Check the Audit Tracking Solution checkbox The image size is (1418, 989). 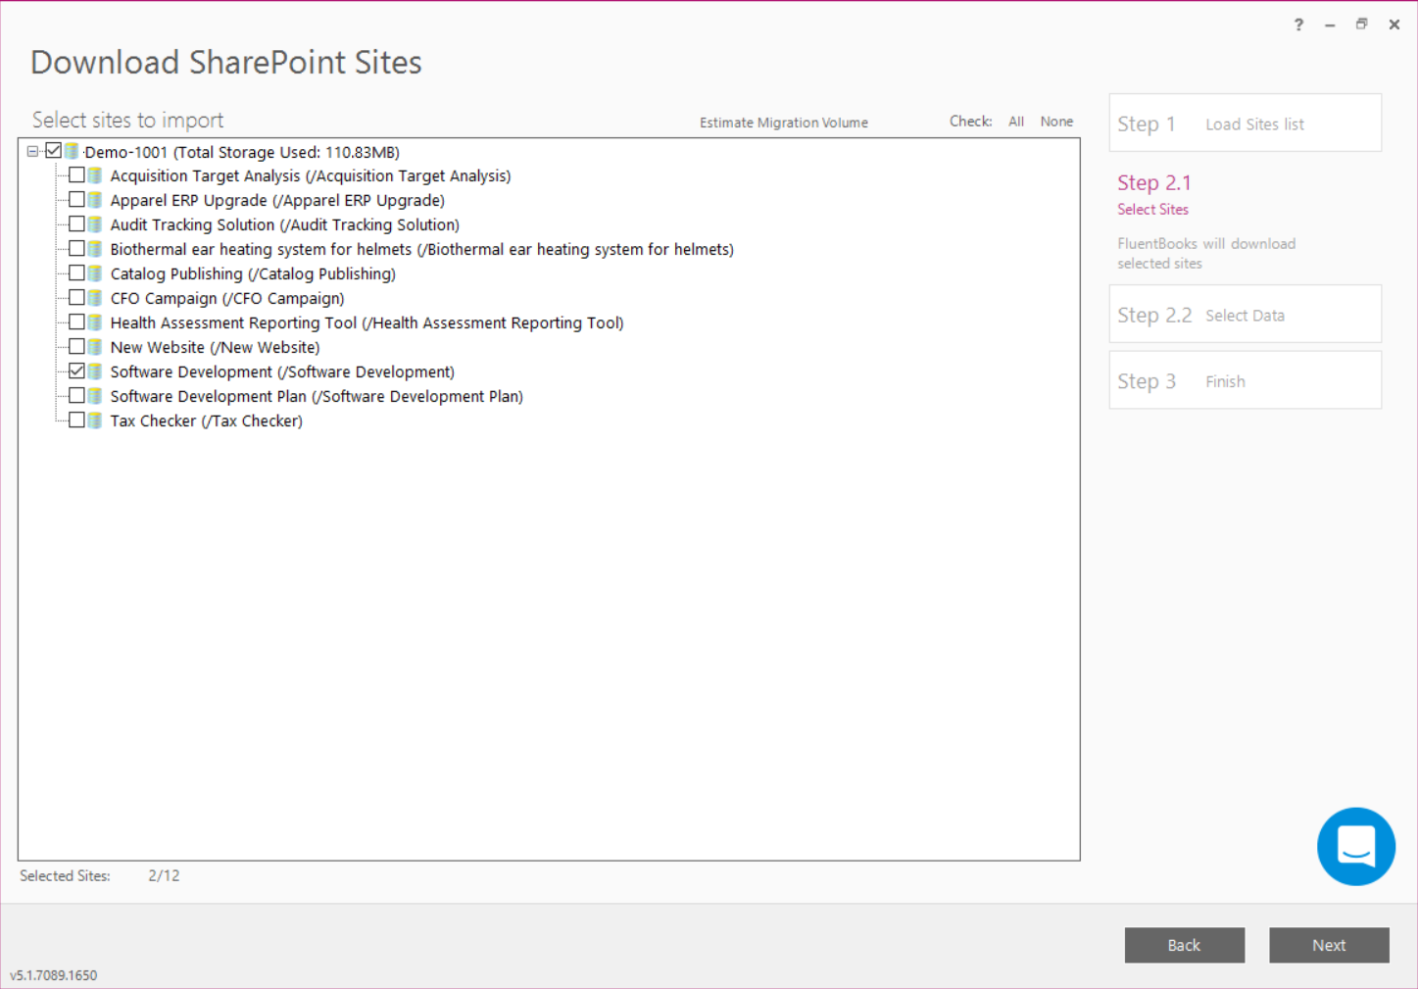click(x=77, y=224)
